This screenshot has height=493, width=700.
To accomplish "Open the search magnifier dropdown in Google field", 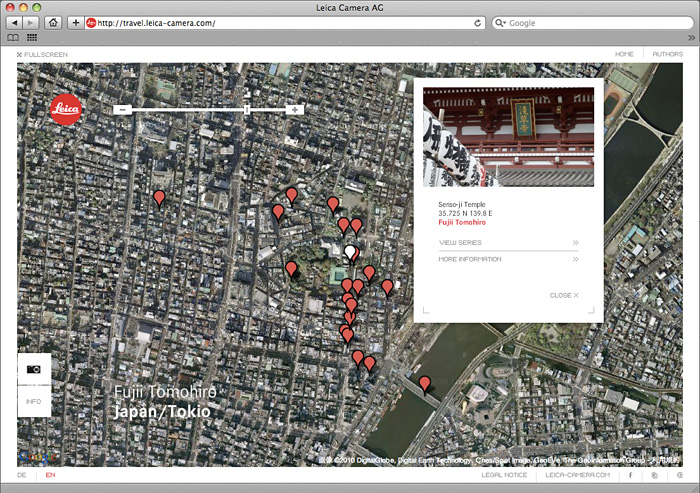I will pyautogui.click(x=500, y=23).
